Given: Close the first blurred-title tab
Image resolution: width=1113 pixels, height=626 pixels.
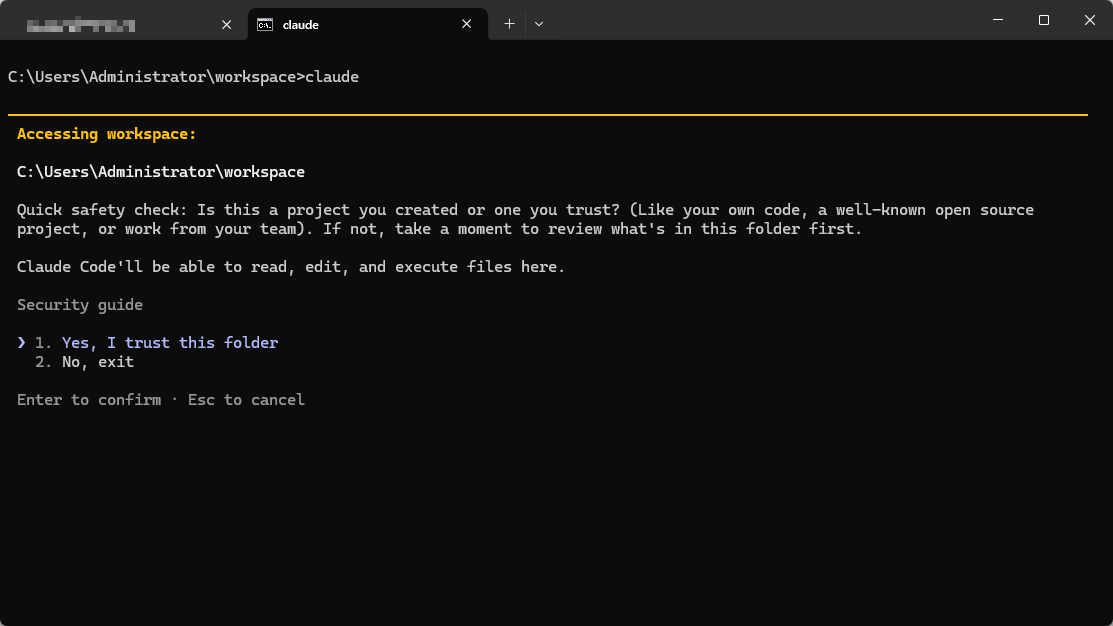Looking at the screenshot, I should 226,24.
